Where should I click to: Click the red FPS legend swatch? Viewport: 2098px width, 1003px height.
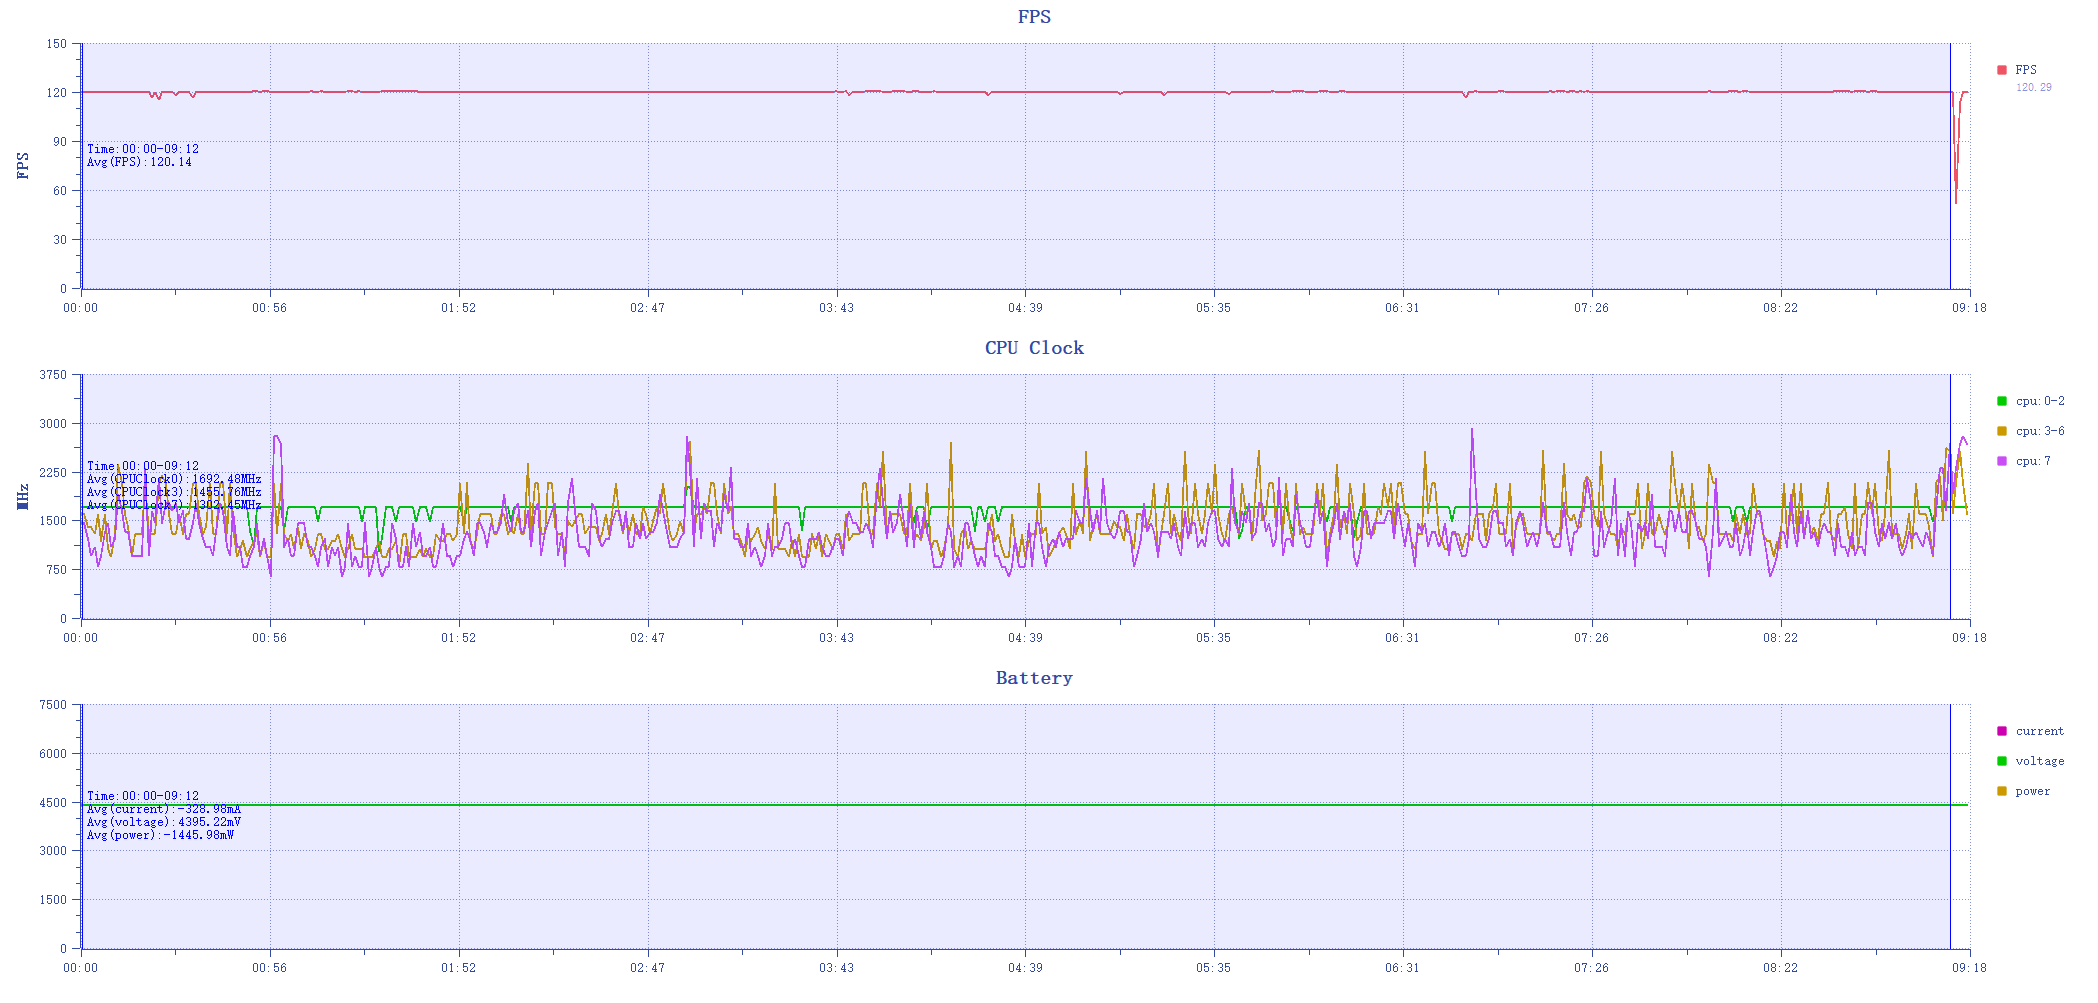pyautogui.click(x=2001, y=70)
